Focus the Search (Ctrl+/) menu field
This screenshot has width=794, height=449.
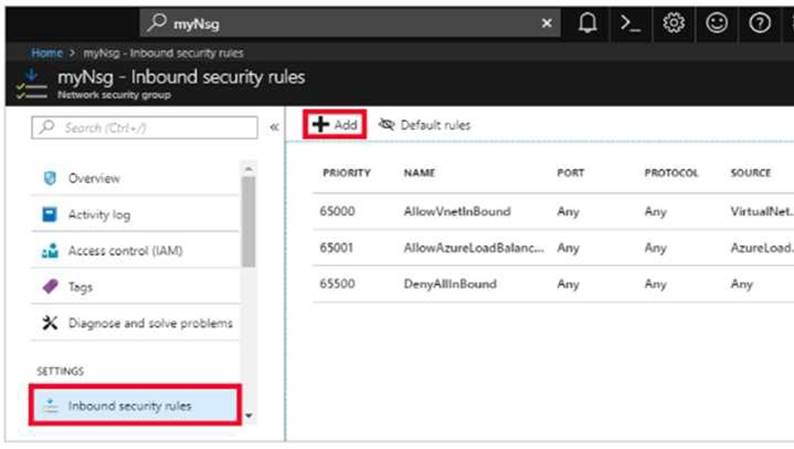tap(144, 128)
